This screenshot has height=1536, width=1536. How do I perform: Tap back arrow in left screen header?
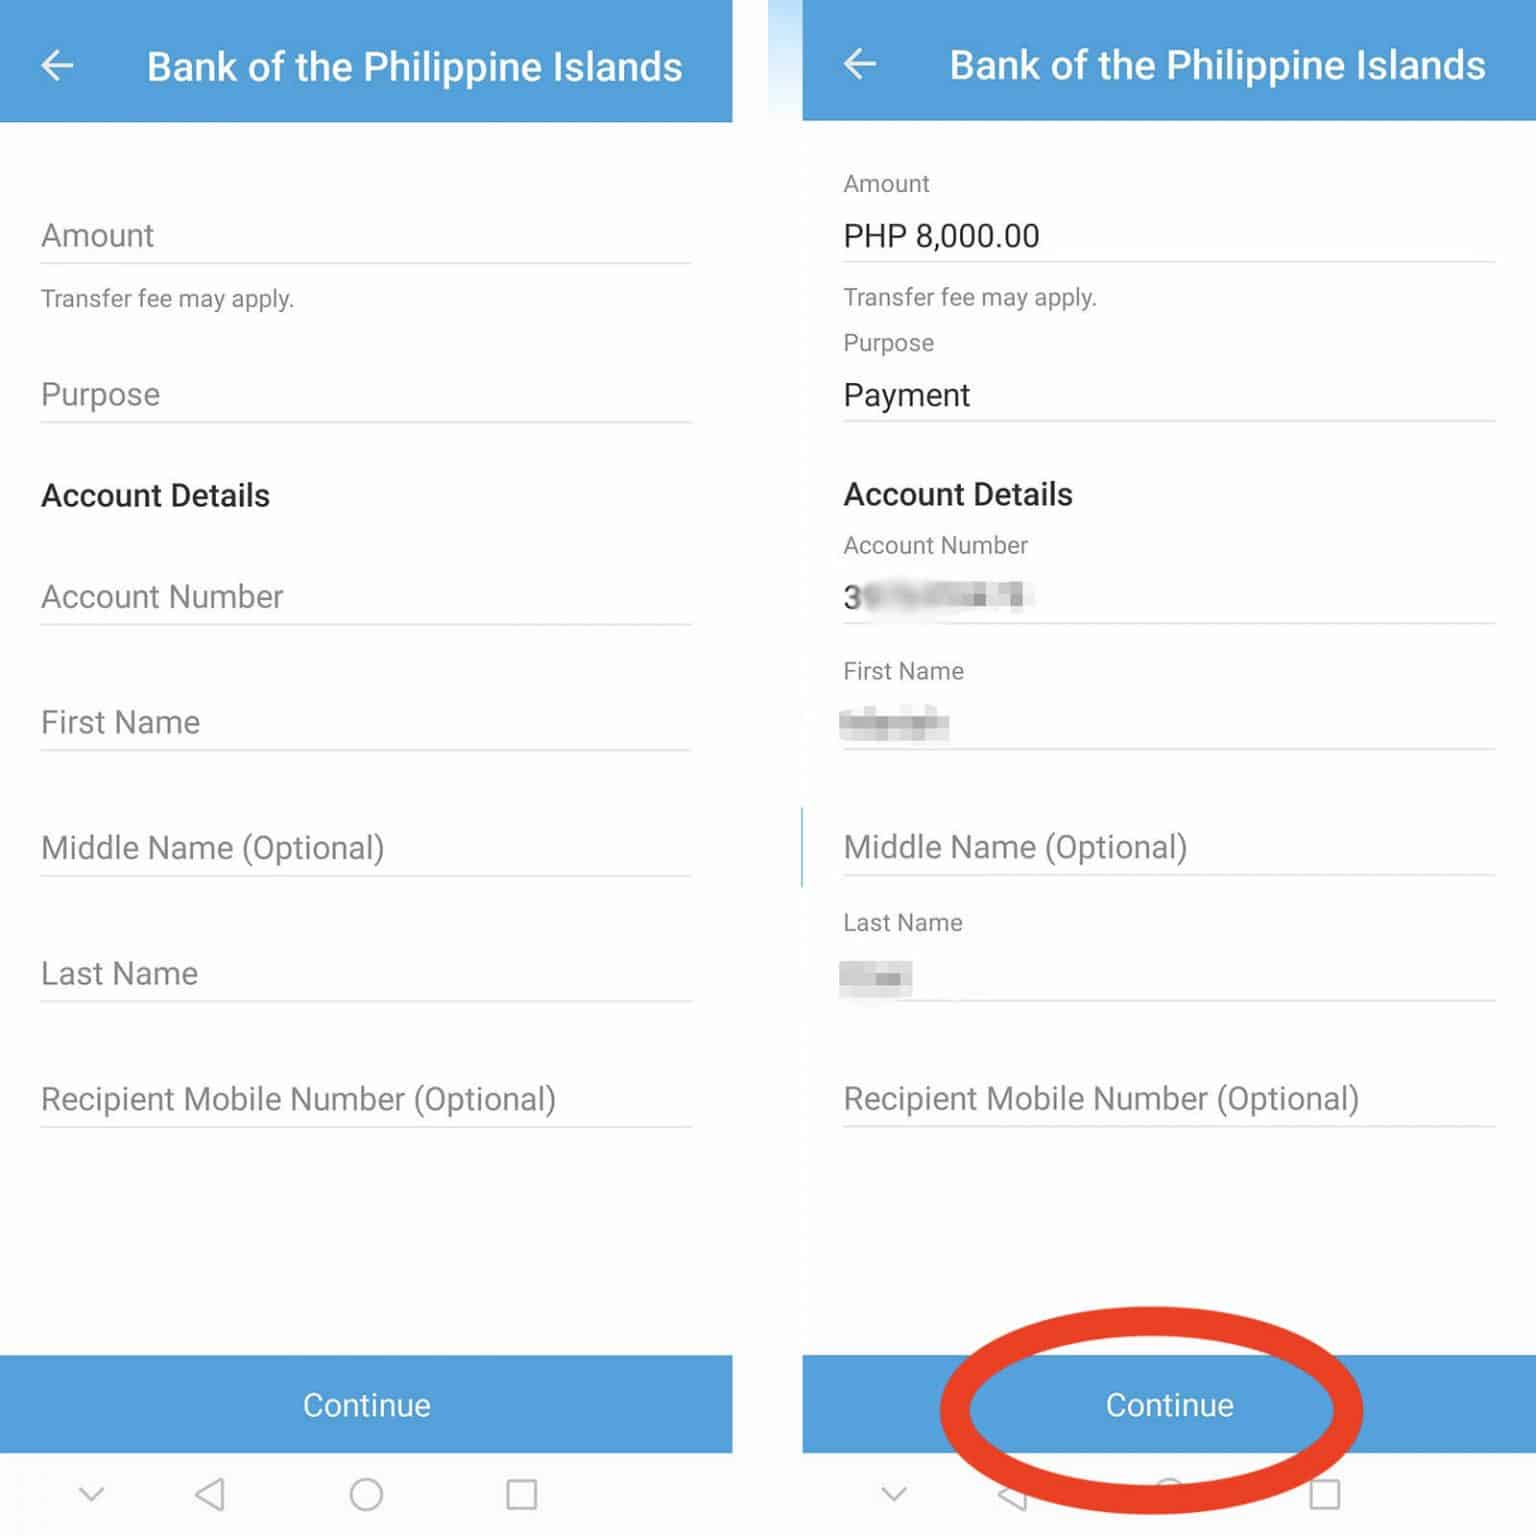point(57,66)
